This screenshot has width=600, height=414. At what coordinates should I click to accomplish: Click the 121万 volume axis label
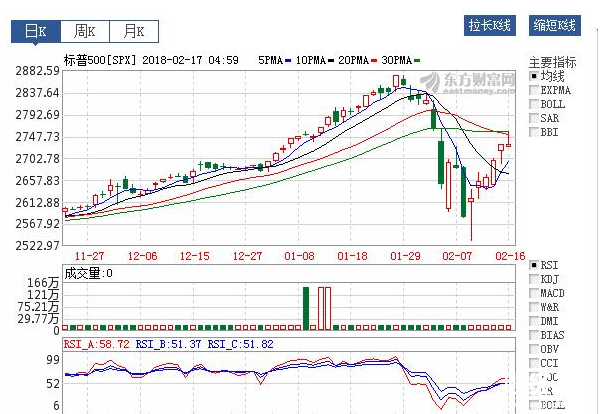tap(43, 295)
